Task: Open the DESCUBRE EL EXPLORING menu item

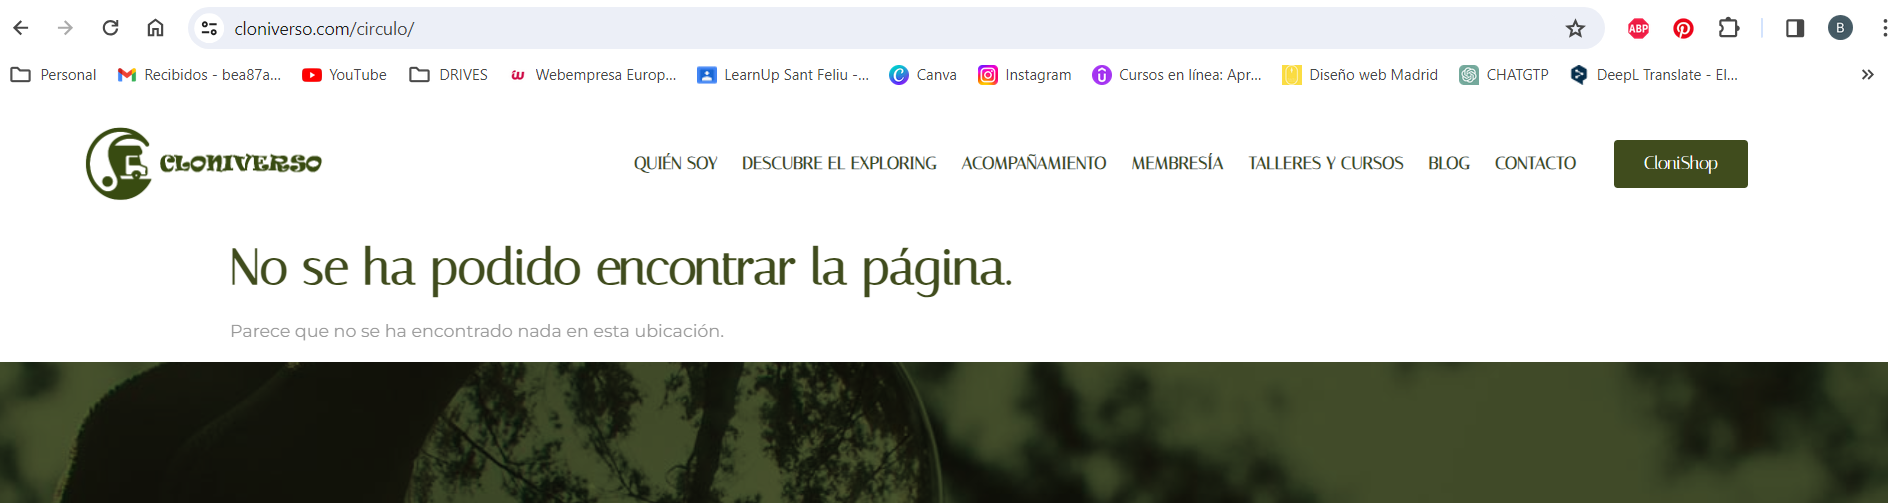Action: click(x=839, y=163)
